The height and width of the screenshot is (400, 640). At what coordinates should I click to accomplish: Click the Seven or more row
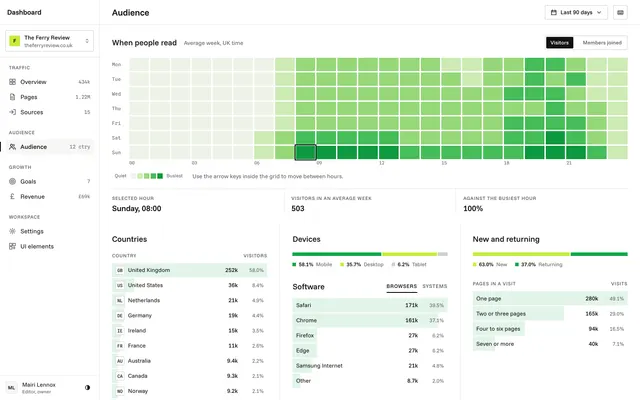(x=550, y=344)
